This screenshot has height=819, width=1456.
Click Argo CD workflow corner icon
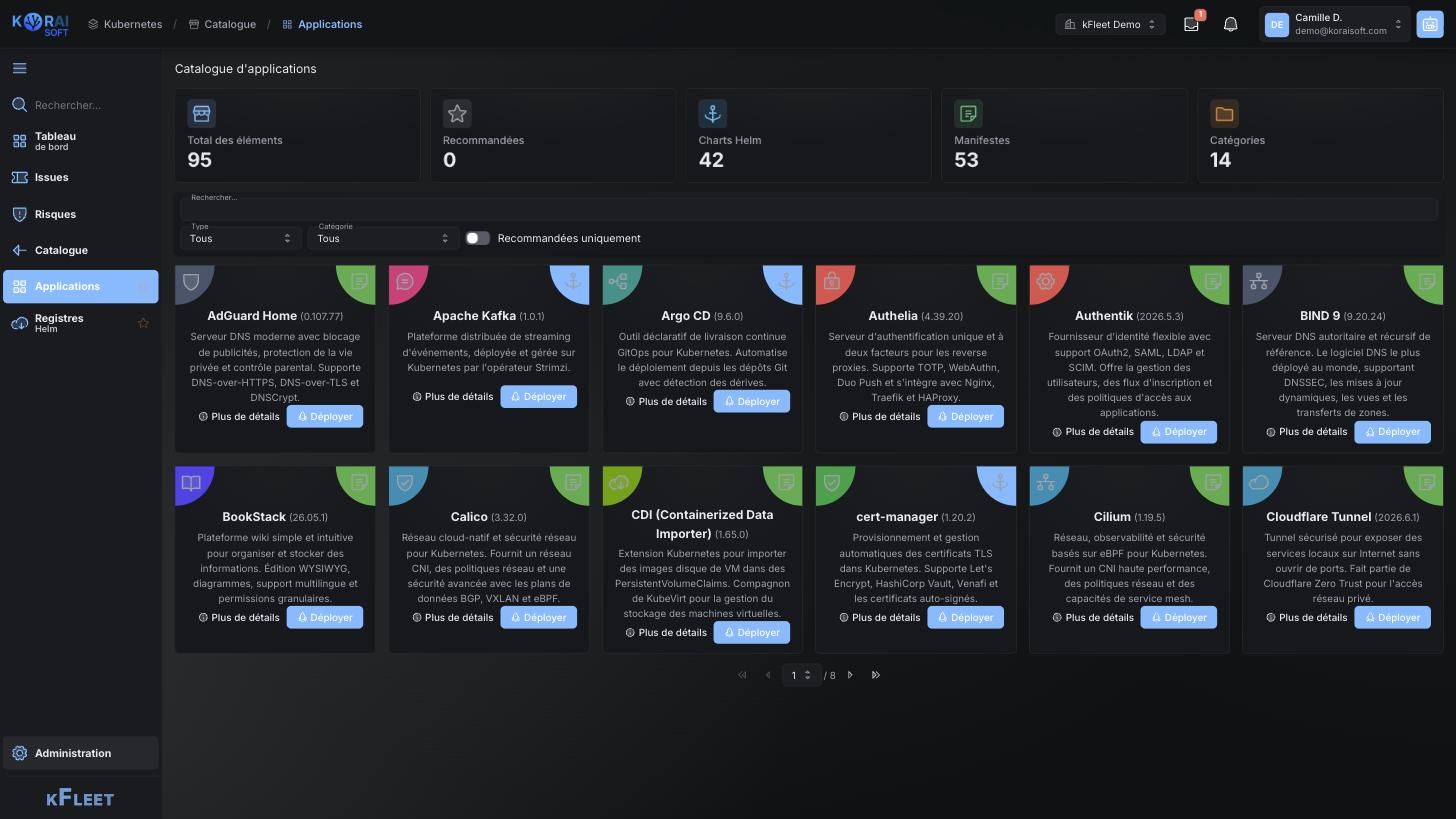(618, 281)
